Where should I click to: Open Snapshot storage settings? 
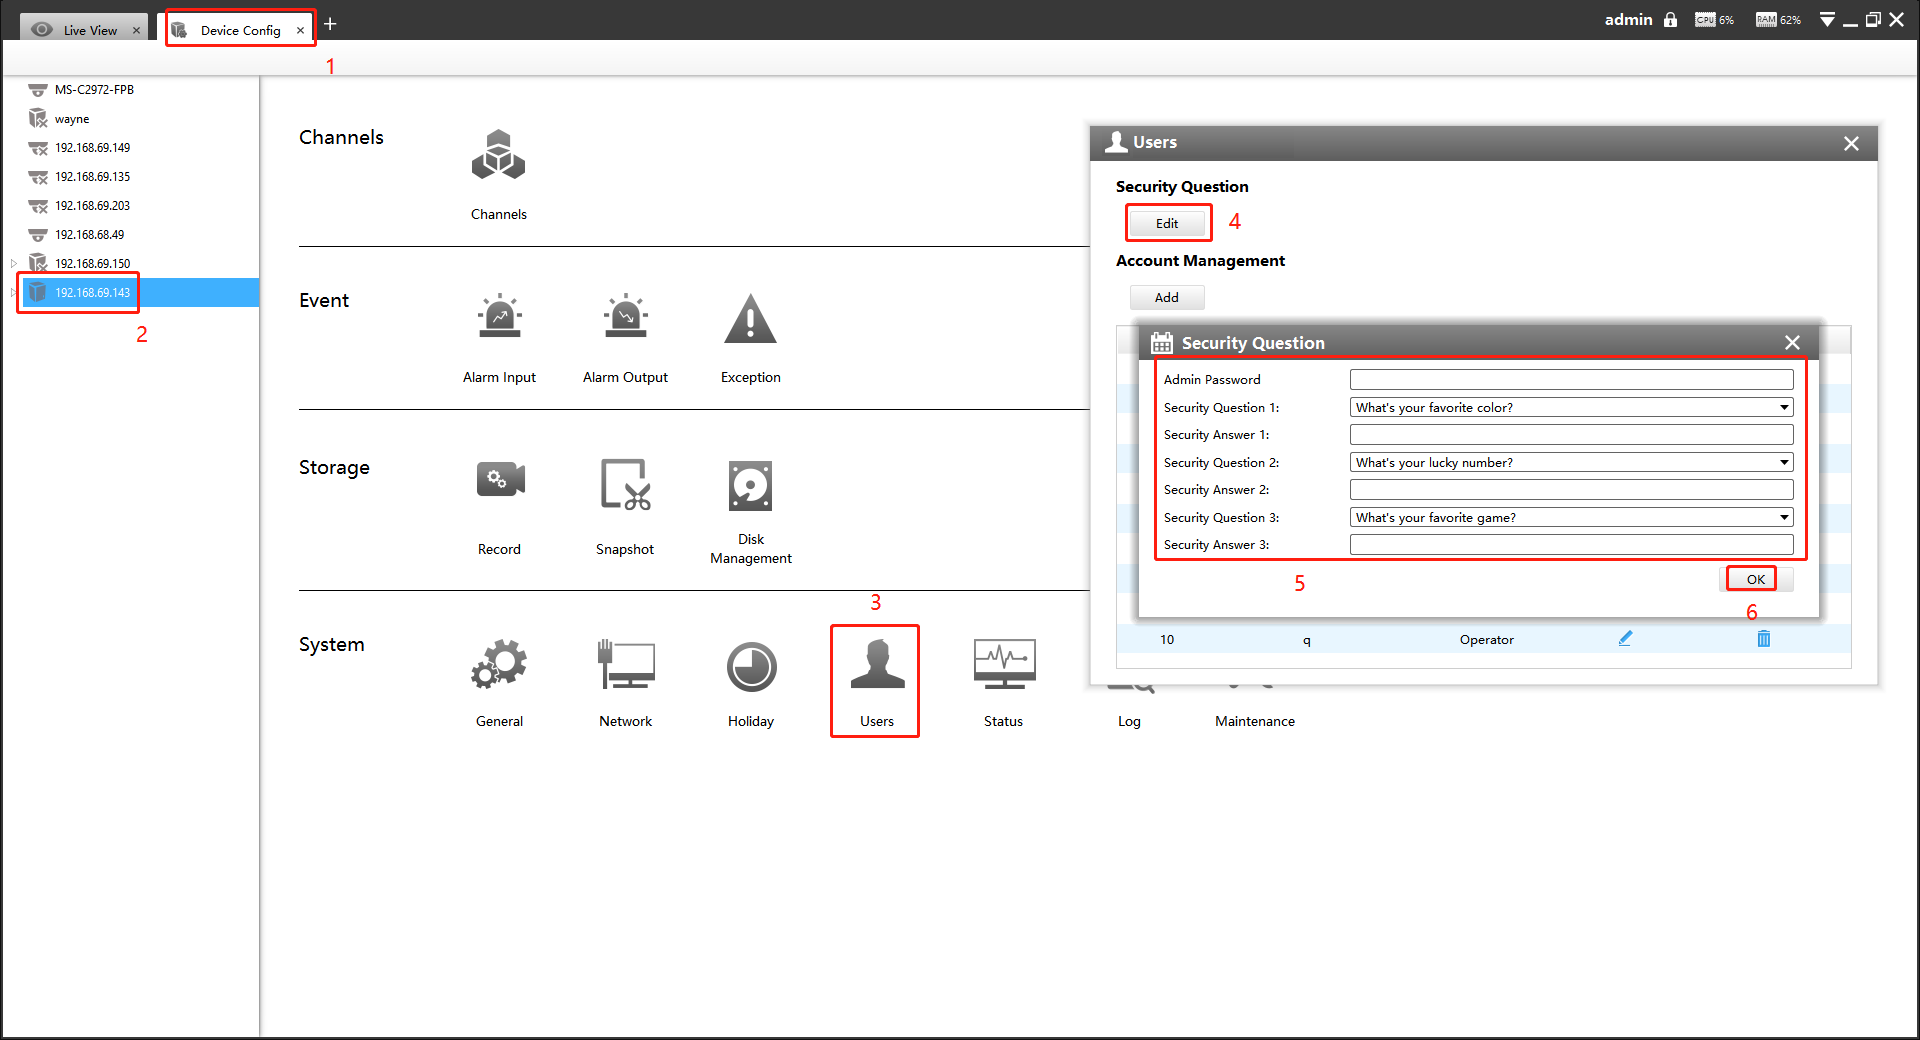click(625, 485)
